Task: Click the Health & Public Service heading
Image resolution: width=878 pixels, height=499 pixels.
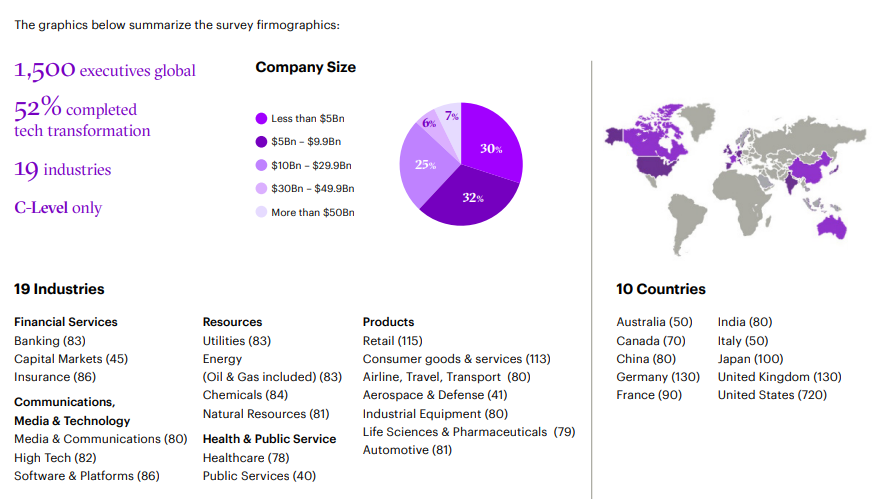Action: click(269, 439)
